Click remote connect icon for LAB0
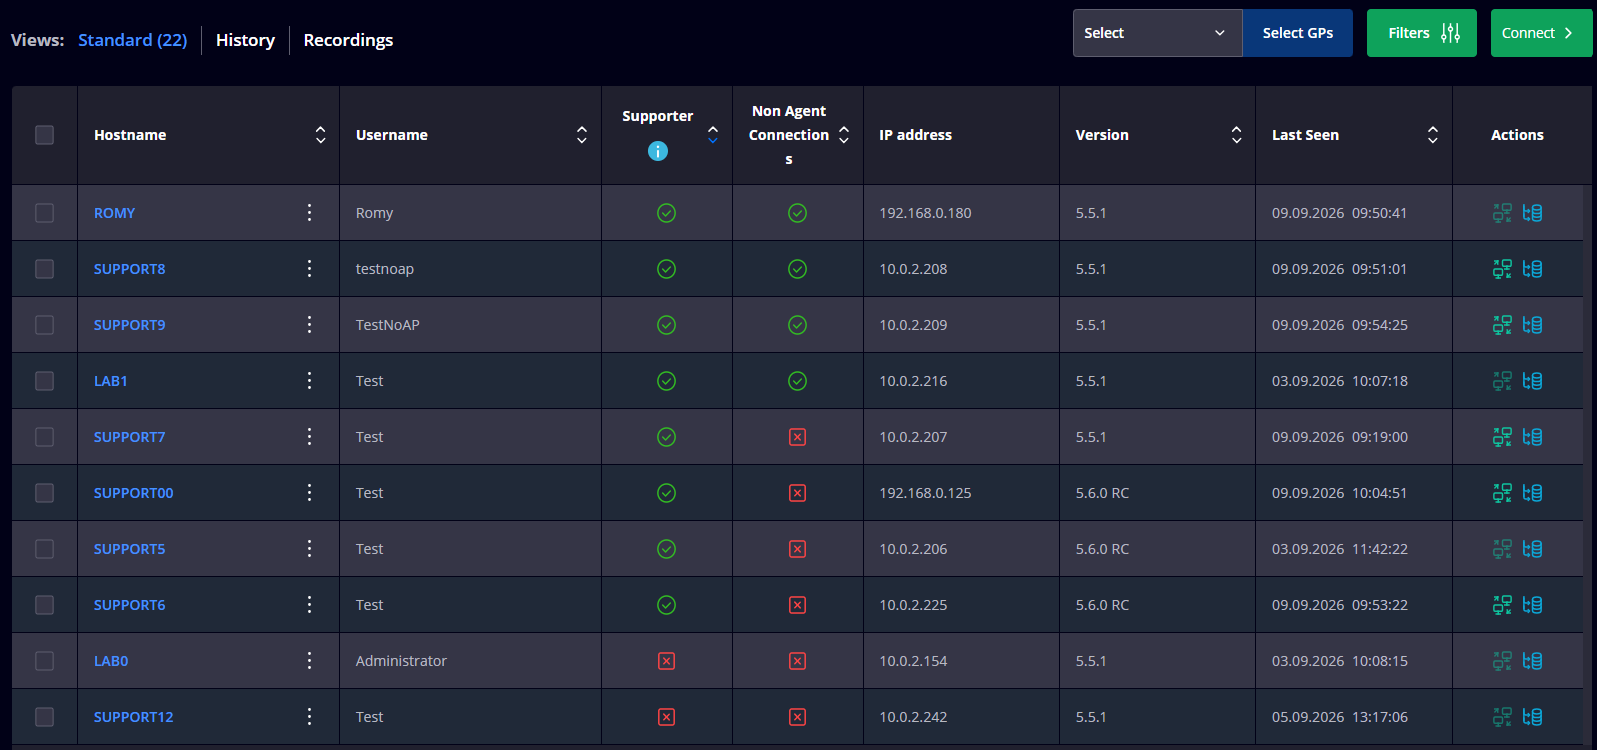This screenshot has height=750, width=1597. click(1502, 661)
